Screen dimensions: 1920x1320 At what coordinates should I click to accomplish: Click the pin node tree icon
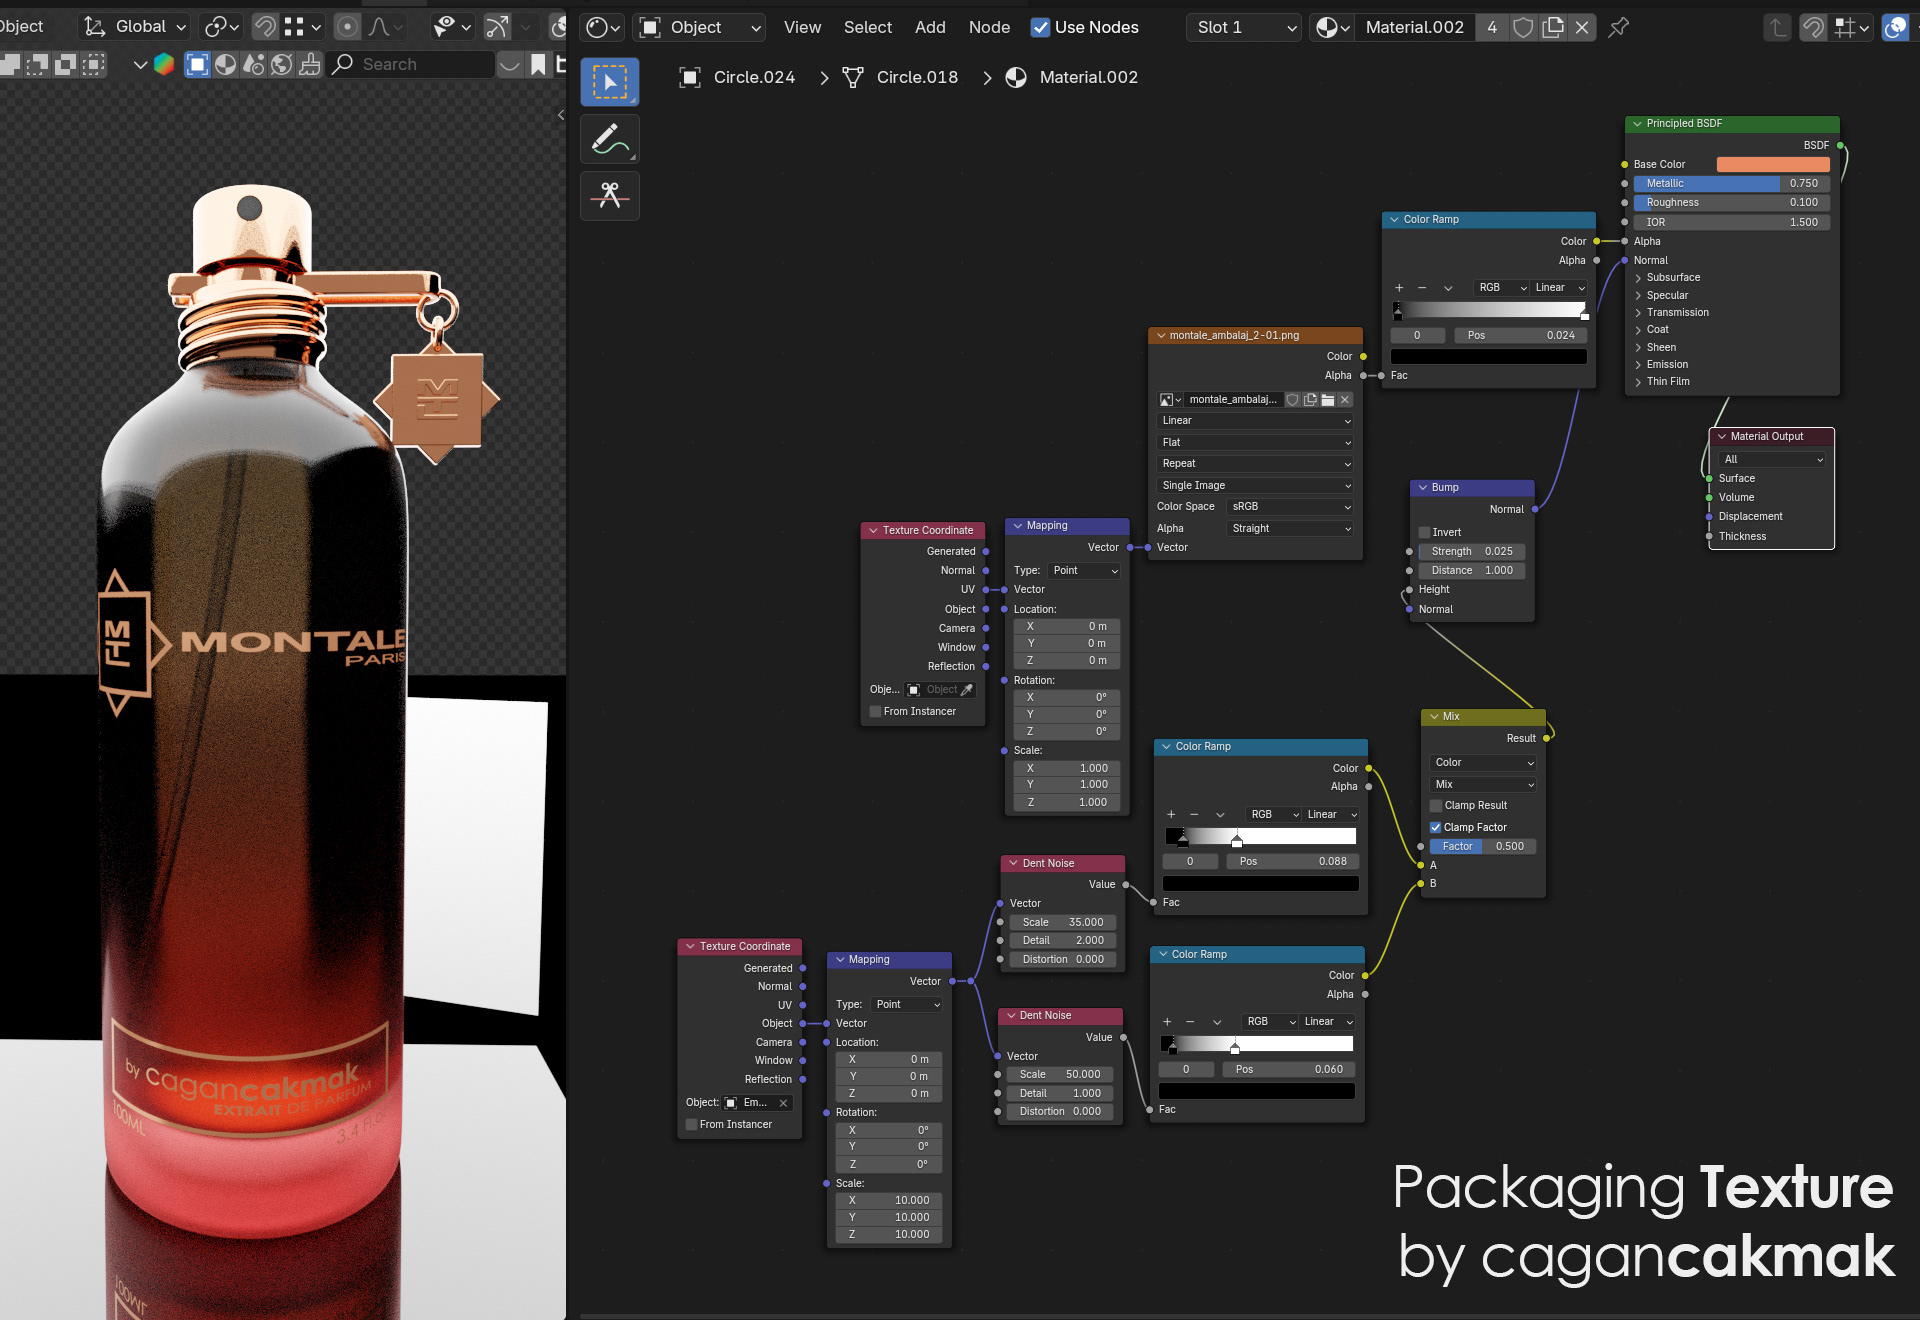(1618, 27)
